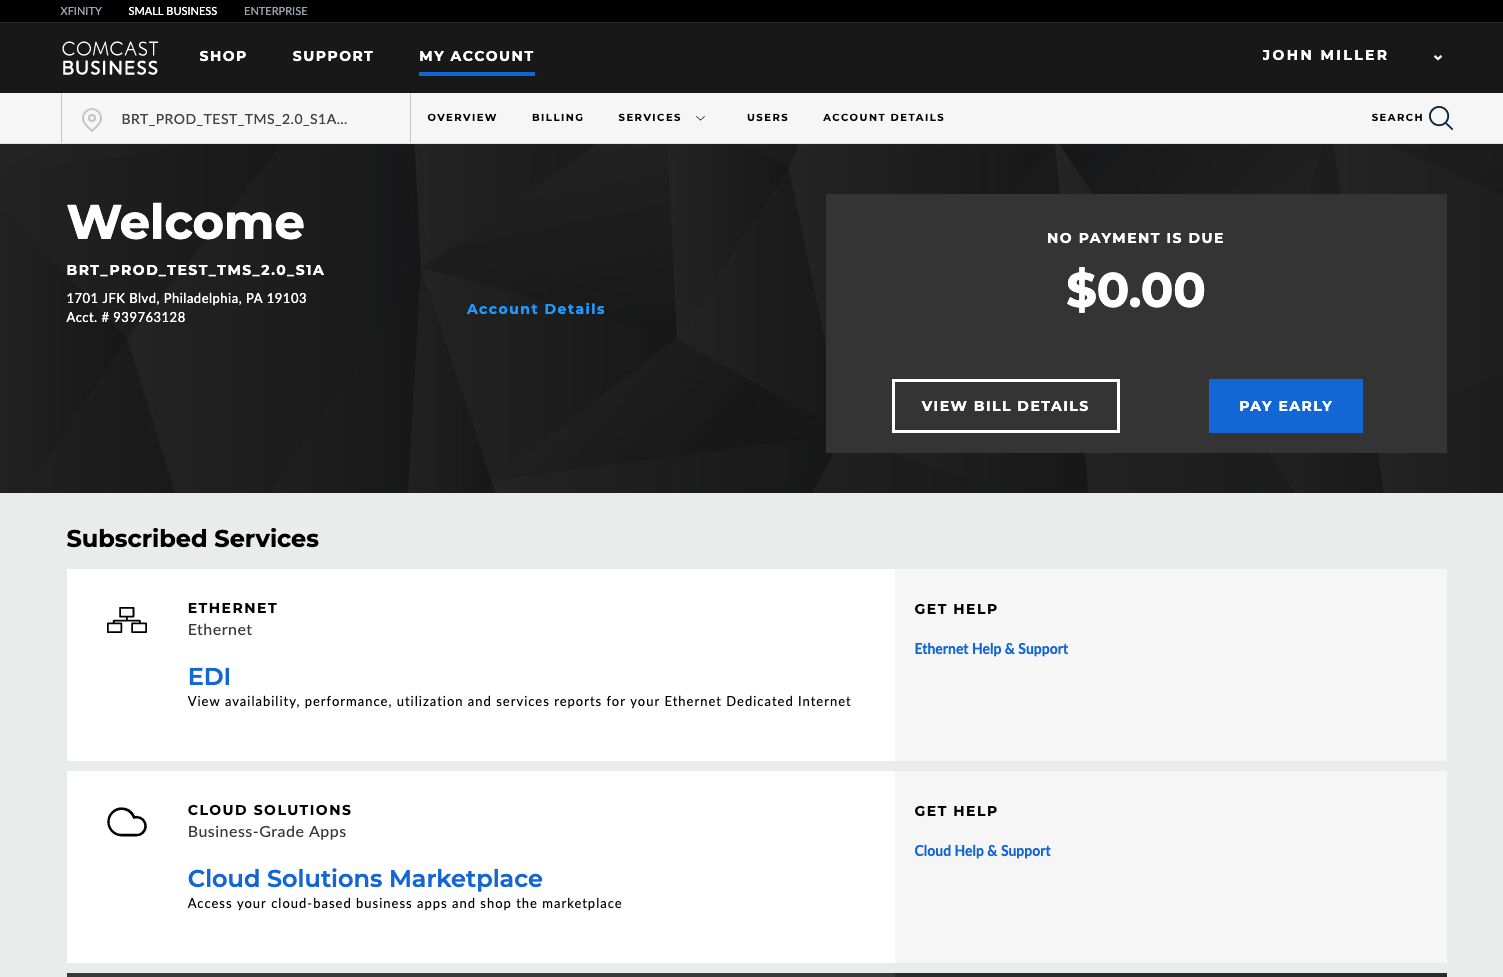
Task: Click the Comcast Business logo
Action: 110,58
